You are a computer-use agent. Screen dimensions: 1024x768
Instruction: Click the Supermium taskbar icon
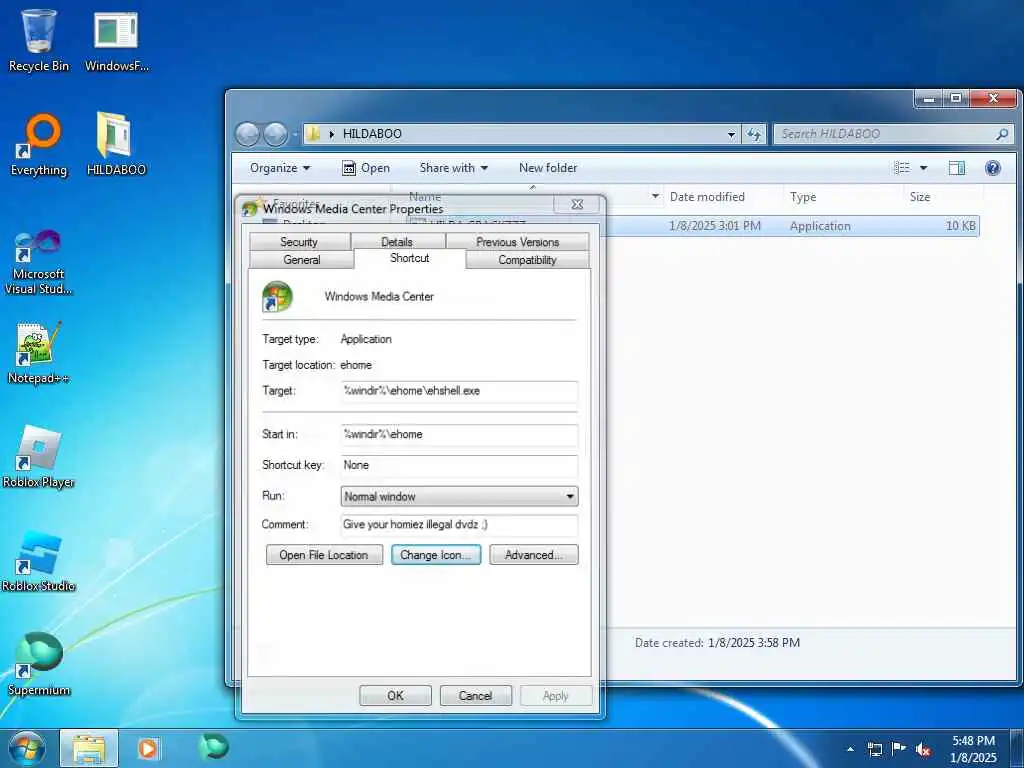point(214,746)
